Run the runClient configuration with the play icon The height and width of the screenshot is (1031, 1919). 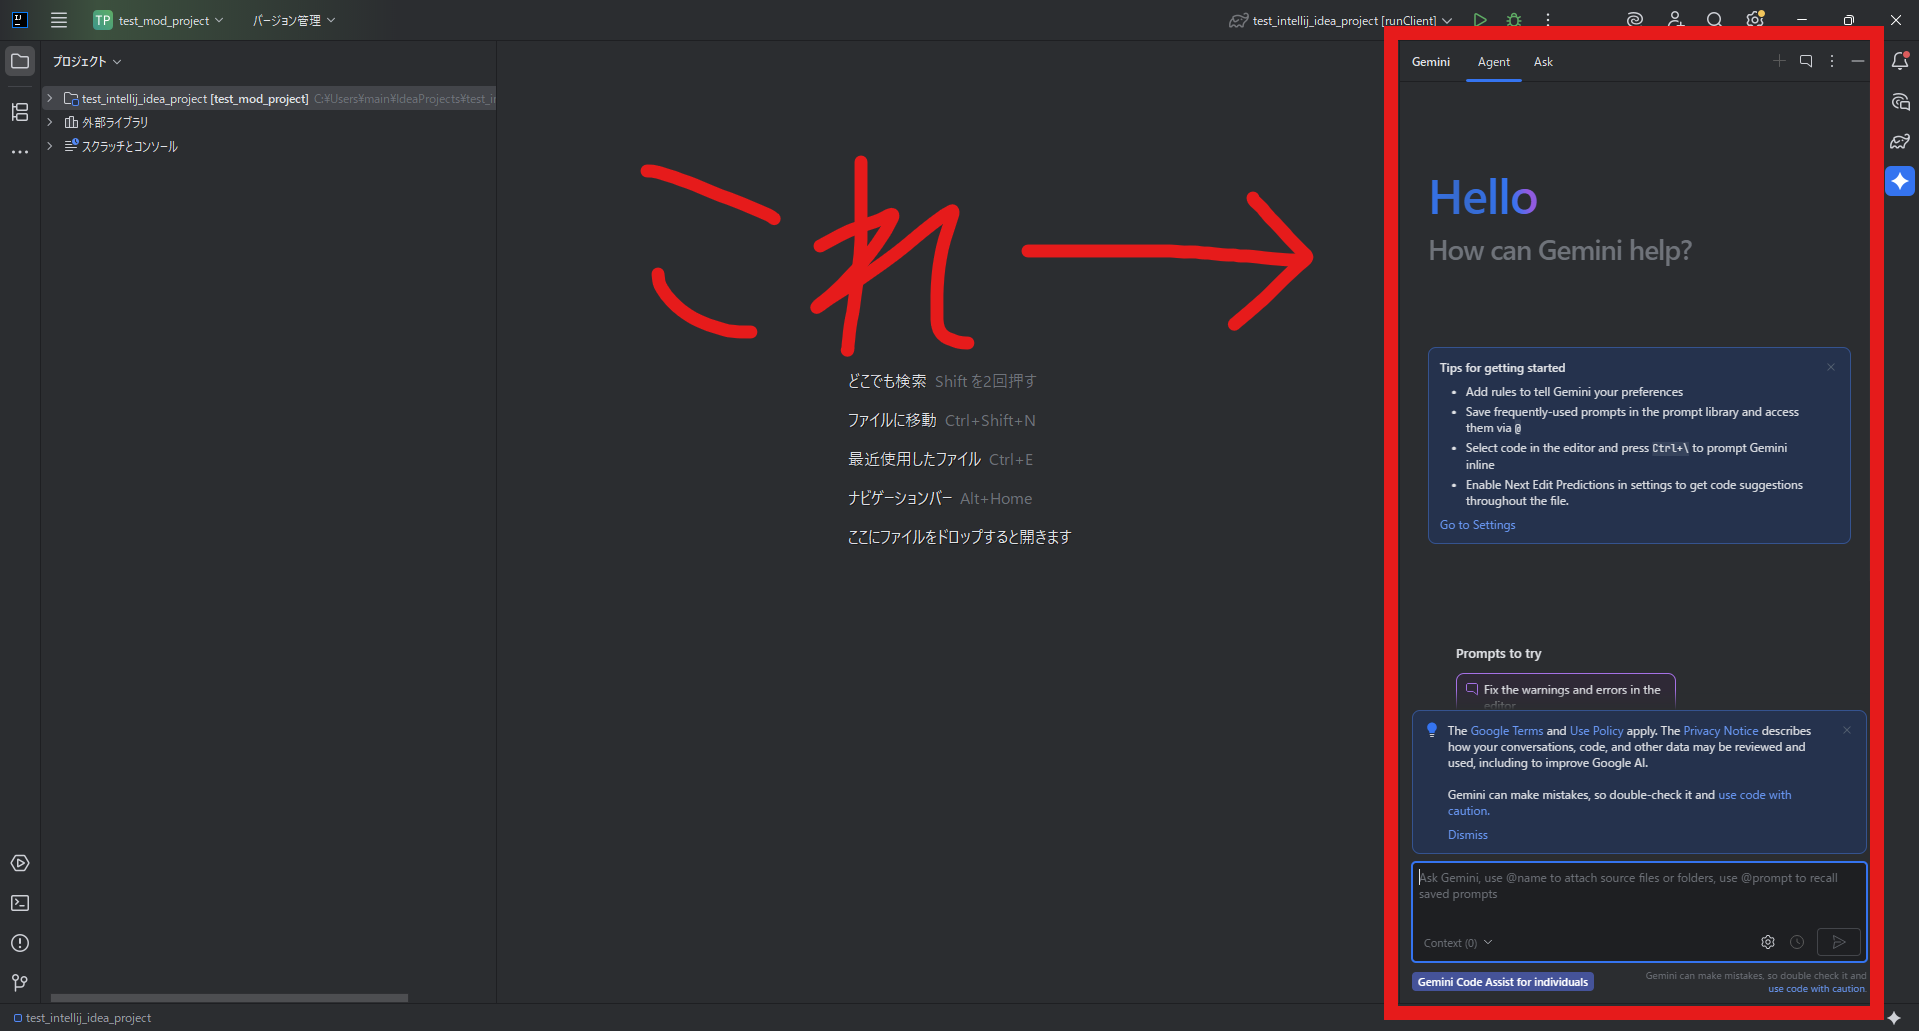click(1480, 19)
